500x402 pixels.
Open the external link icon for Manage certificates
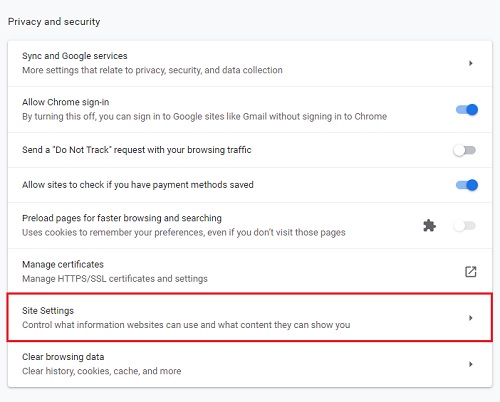click(x=470, y=272)
